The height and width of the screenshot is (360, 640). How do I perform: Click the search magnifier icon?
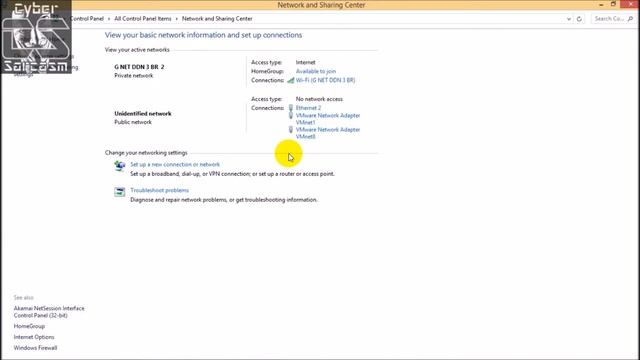(x=630, y=19)
